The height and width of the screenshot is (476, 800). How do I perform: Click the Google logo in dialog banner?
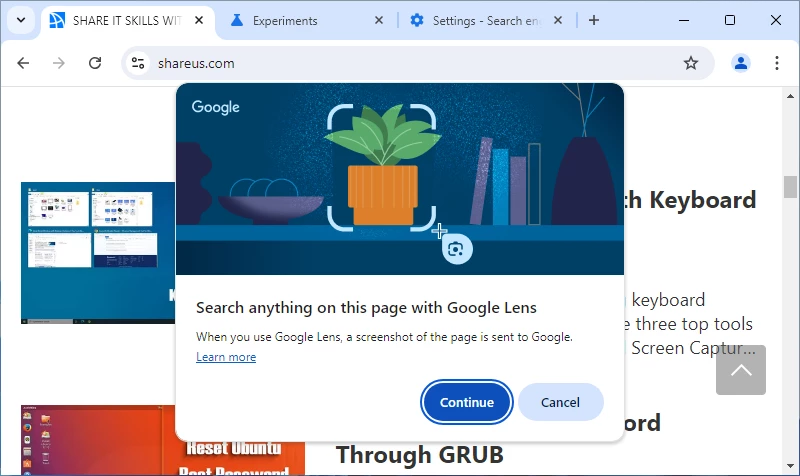pyautogui.click(x=215, y=108)
